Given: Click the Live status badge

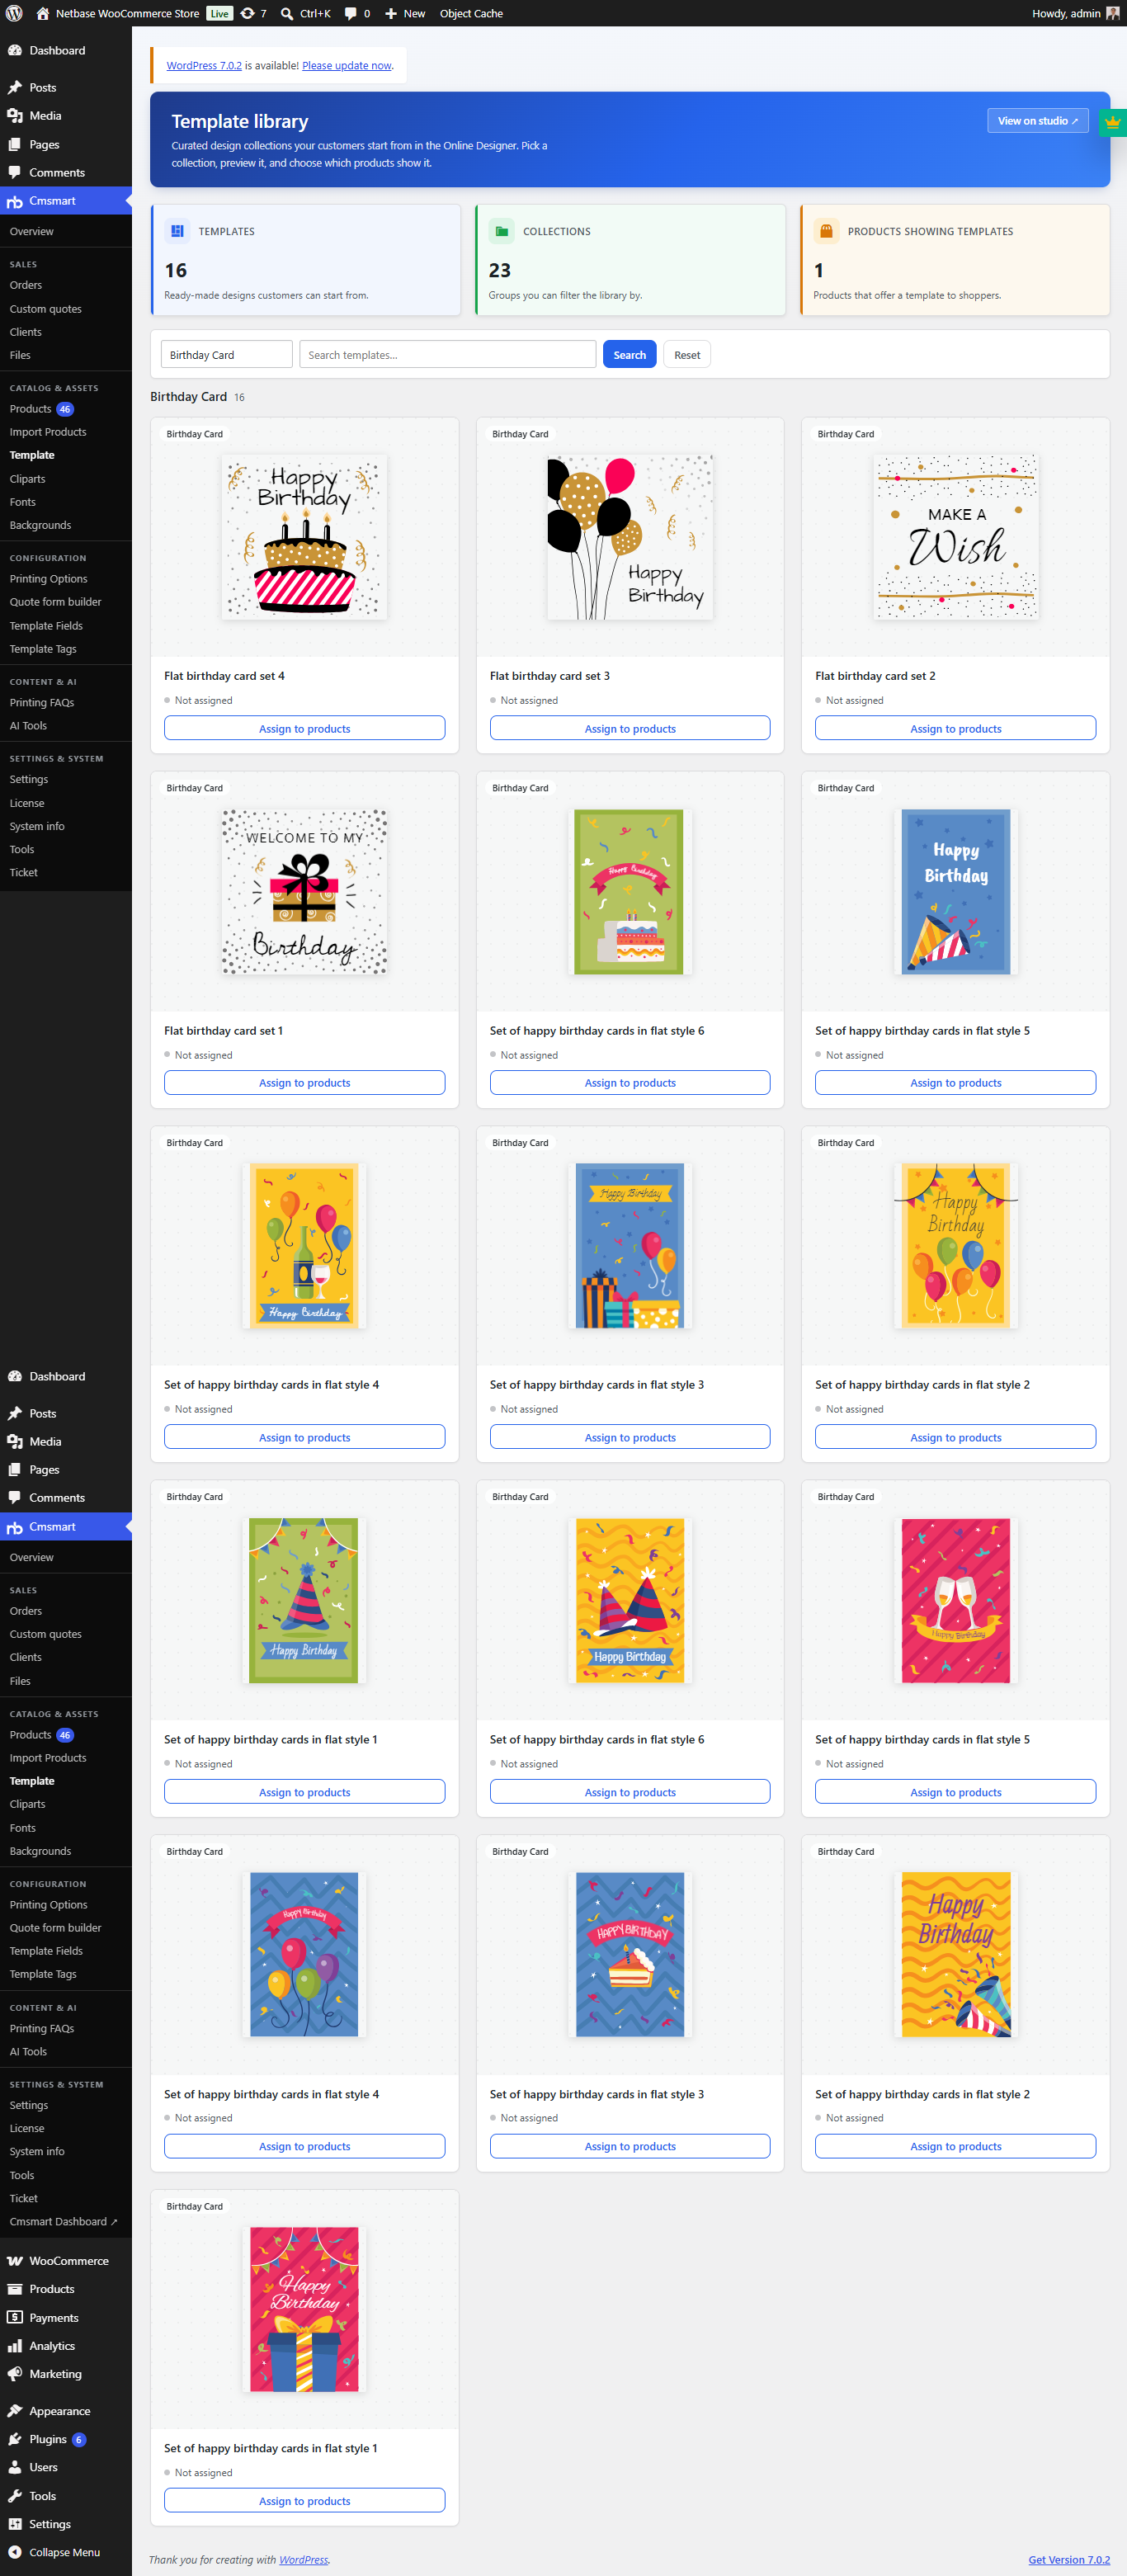Looking at the screenshot, I should tap(219, 13).
